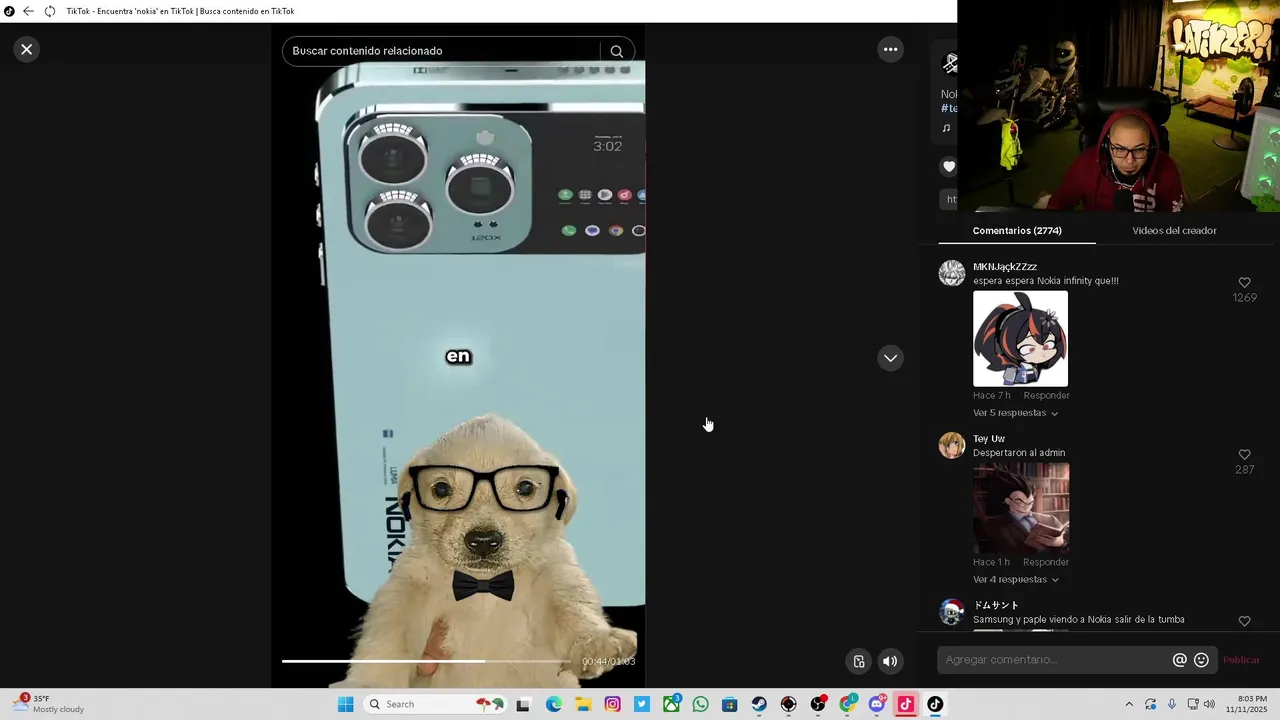Click the microphone tray icon
Screen dimensions: 1280x720
coord(1172,705)
